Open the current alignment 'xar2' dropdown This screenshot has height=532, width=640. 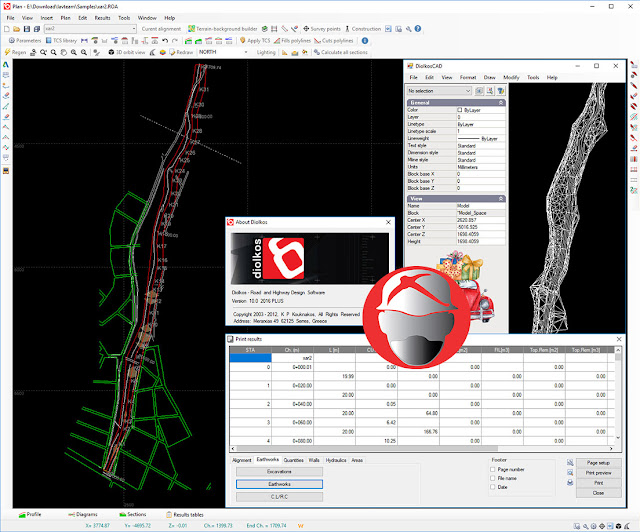coord(90,29)
